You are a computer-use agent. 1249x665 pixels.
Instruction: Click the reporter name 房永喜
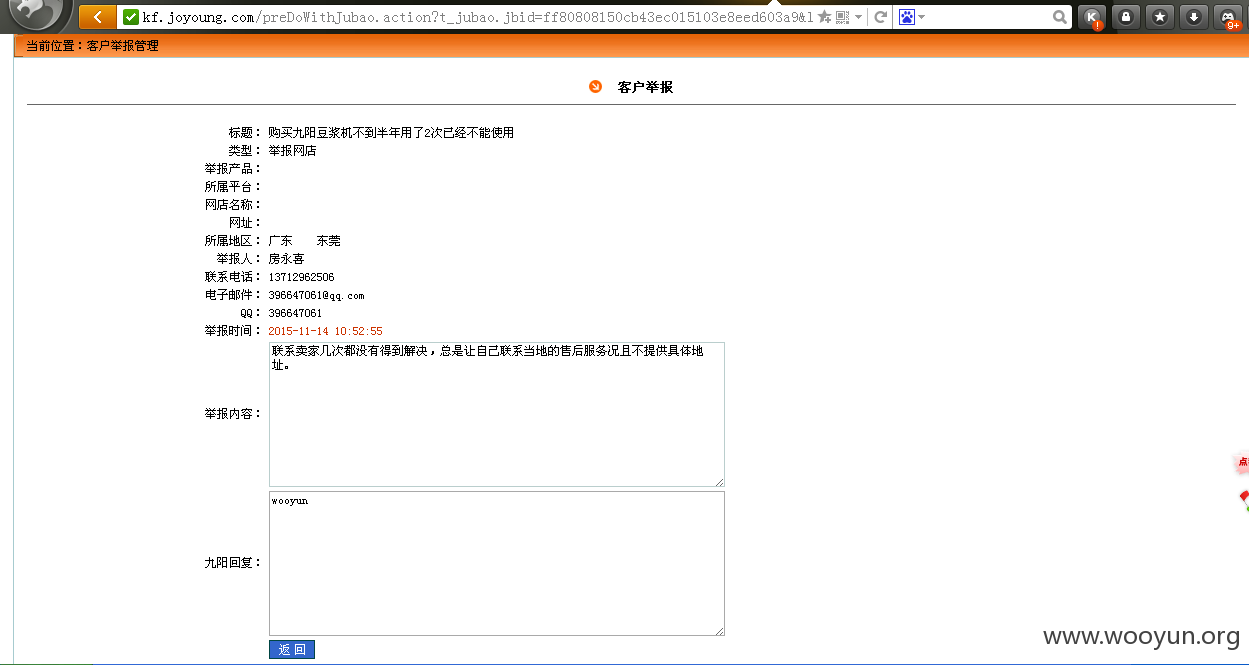tap(286, 259)
